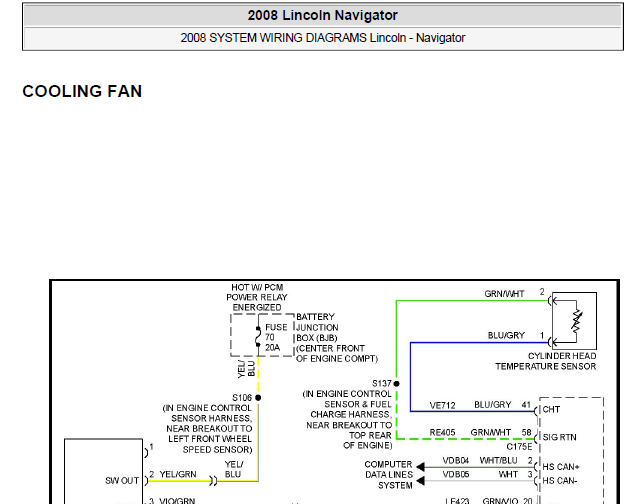Click the cylinder head temperature sensor resistor symbol
The width and height of the screenshot is (636, 504).
(577, 320)
